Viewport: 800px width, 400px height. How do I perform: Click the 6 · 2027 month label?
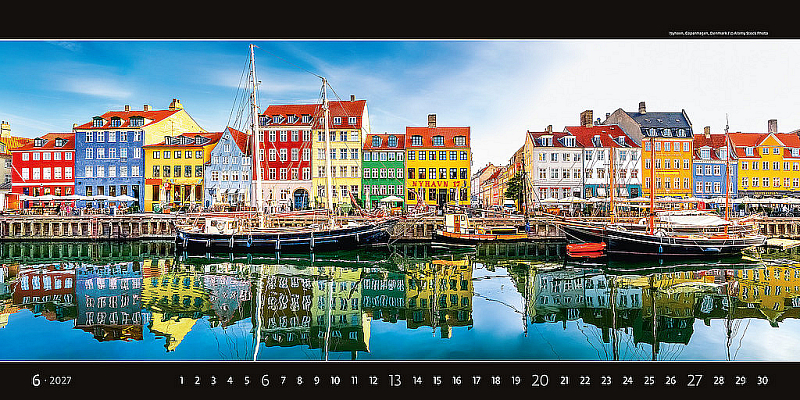pyautogui.click(x=52, y=381)
